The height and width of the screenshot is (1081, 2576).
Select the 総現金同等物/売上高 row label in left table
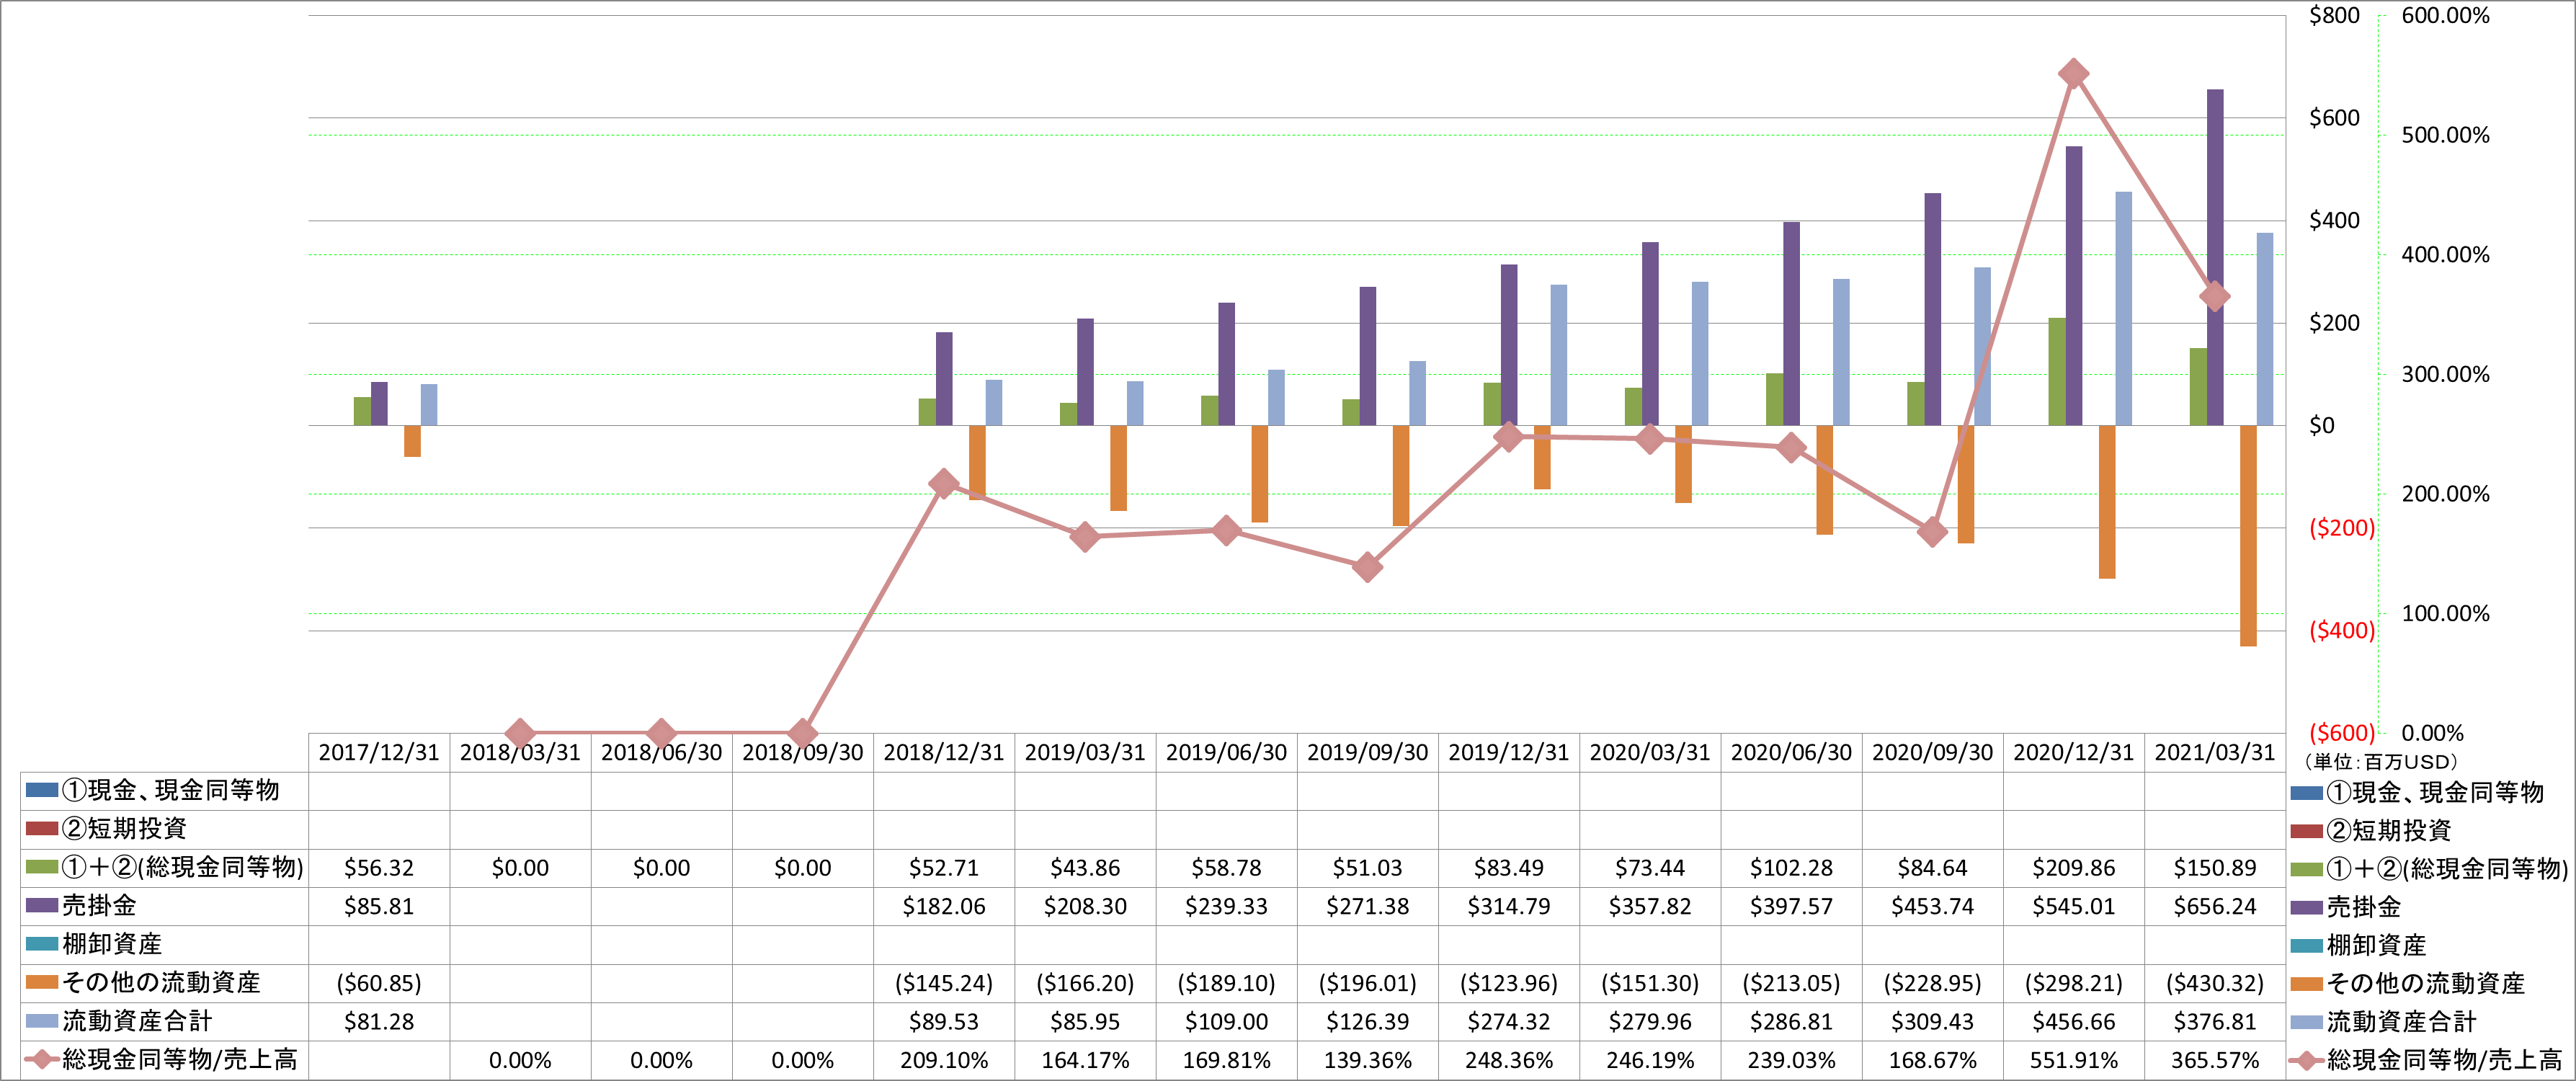(180, 1059)
